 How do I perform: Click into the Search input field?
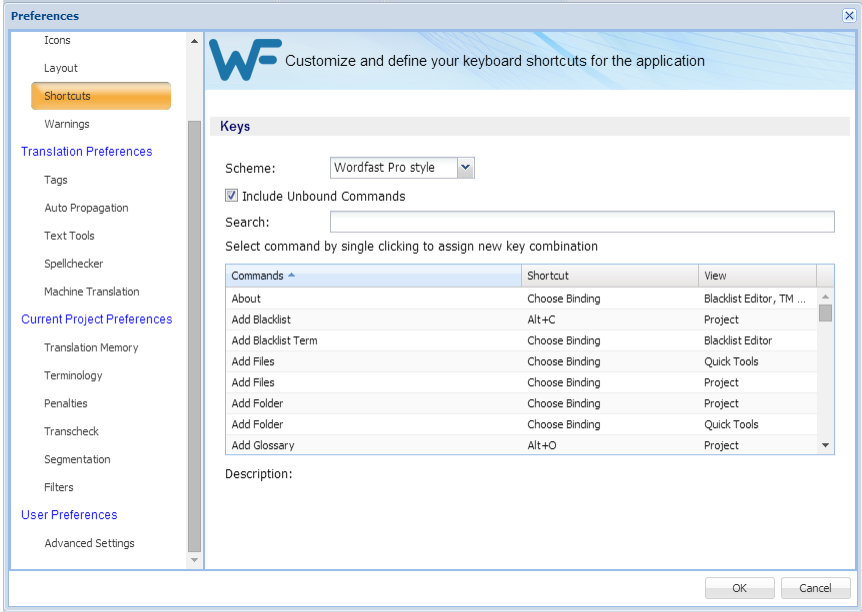pyautogui.click(x=582, y=222)
